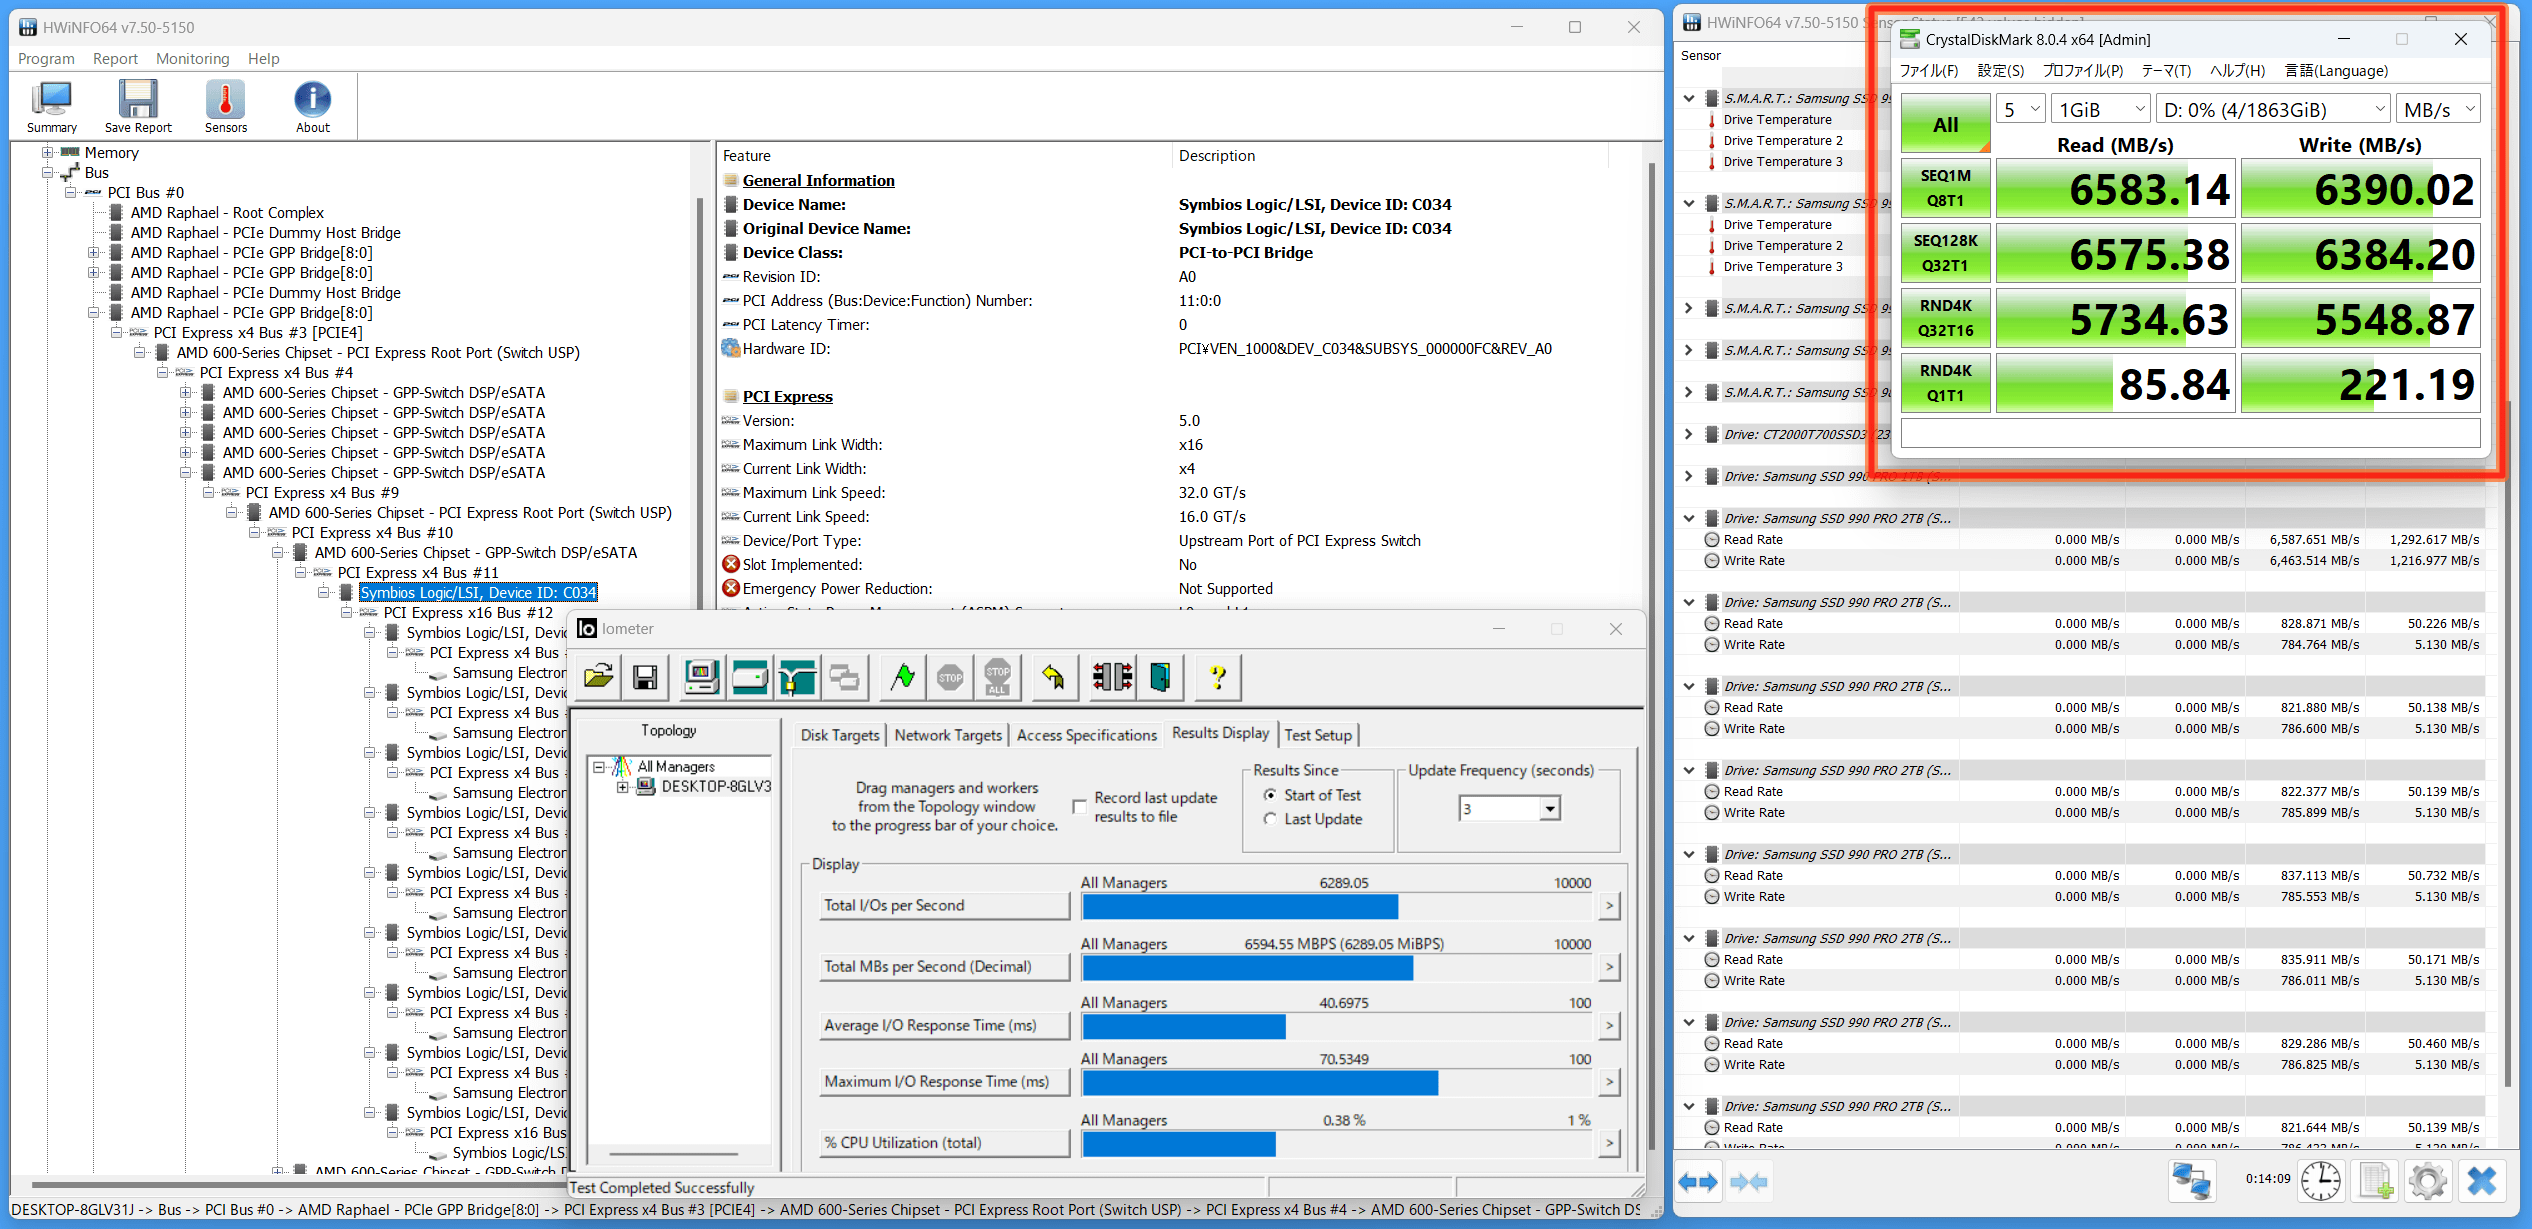Click the exit door icon in Iometer
The width and height of the screenshot is (2532, 1229).
point(1161,677)
